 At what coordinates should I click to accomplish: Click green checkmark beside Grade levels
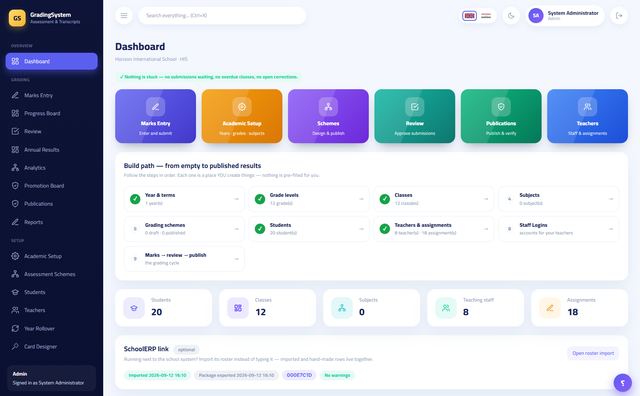(260, 199)
